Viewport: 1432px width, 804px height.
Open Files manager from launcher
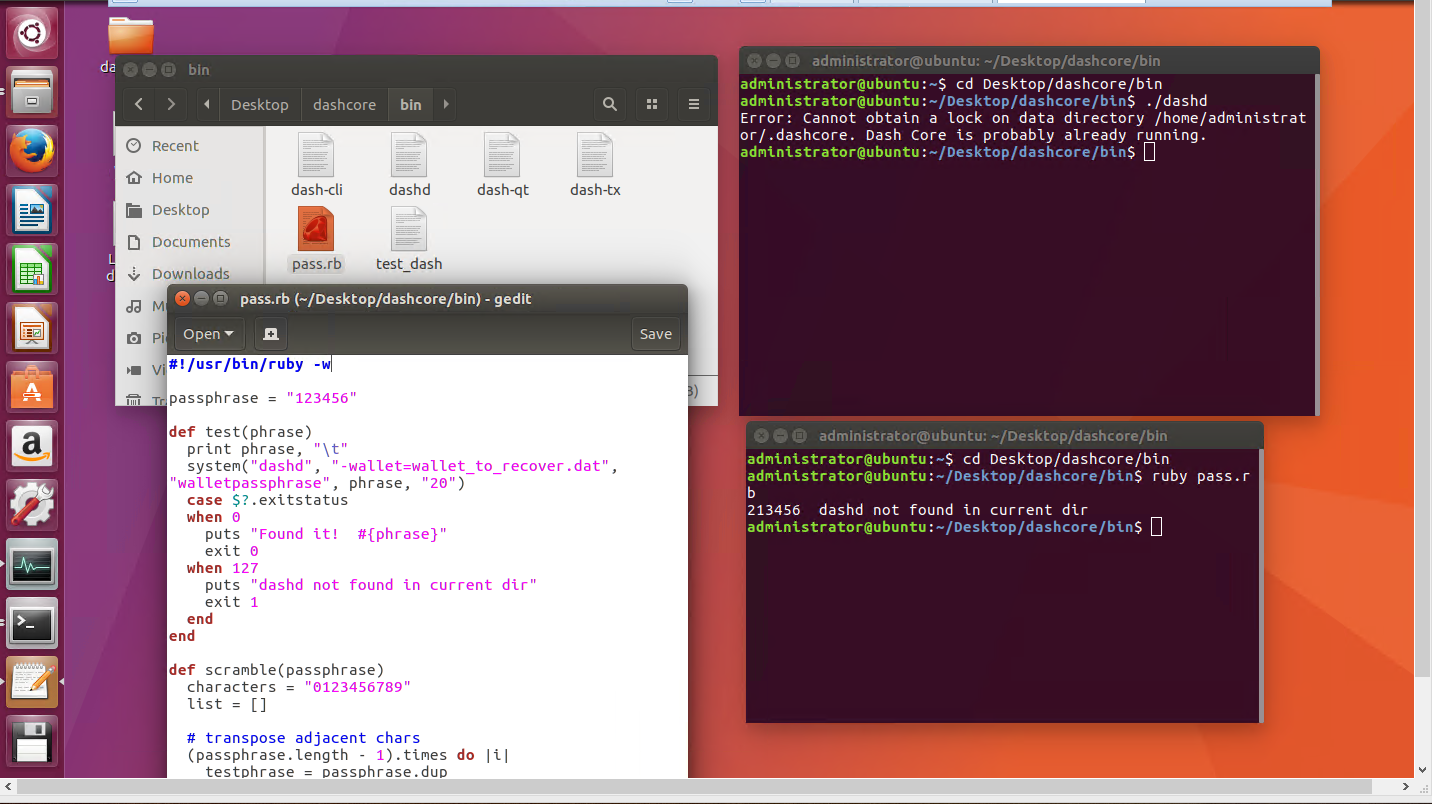coord(33,92)
